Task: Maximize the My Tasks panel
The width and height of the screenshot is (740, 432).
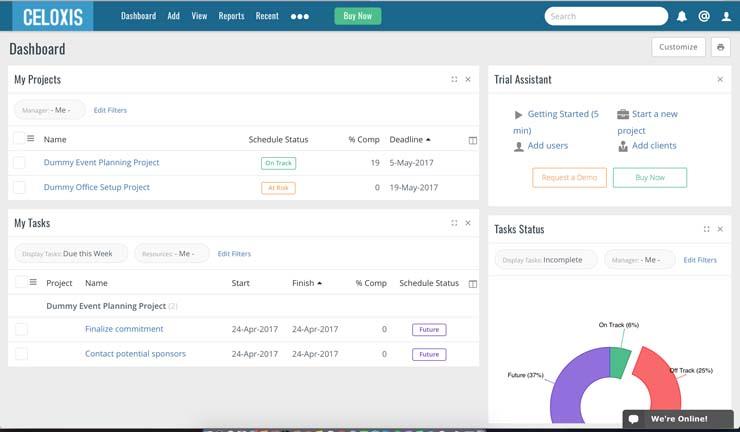Action: (x=454, y=223)
